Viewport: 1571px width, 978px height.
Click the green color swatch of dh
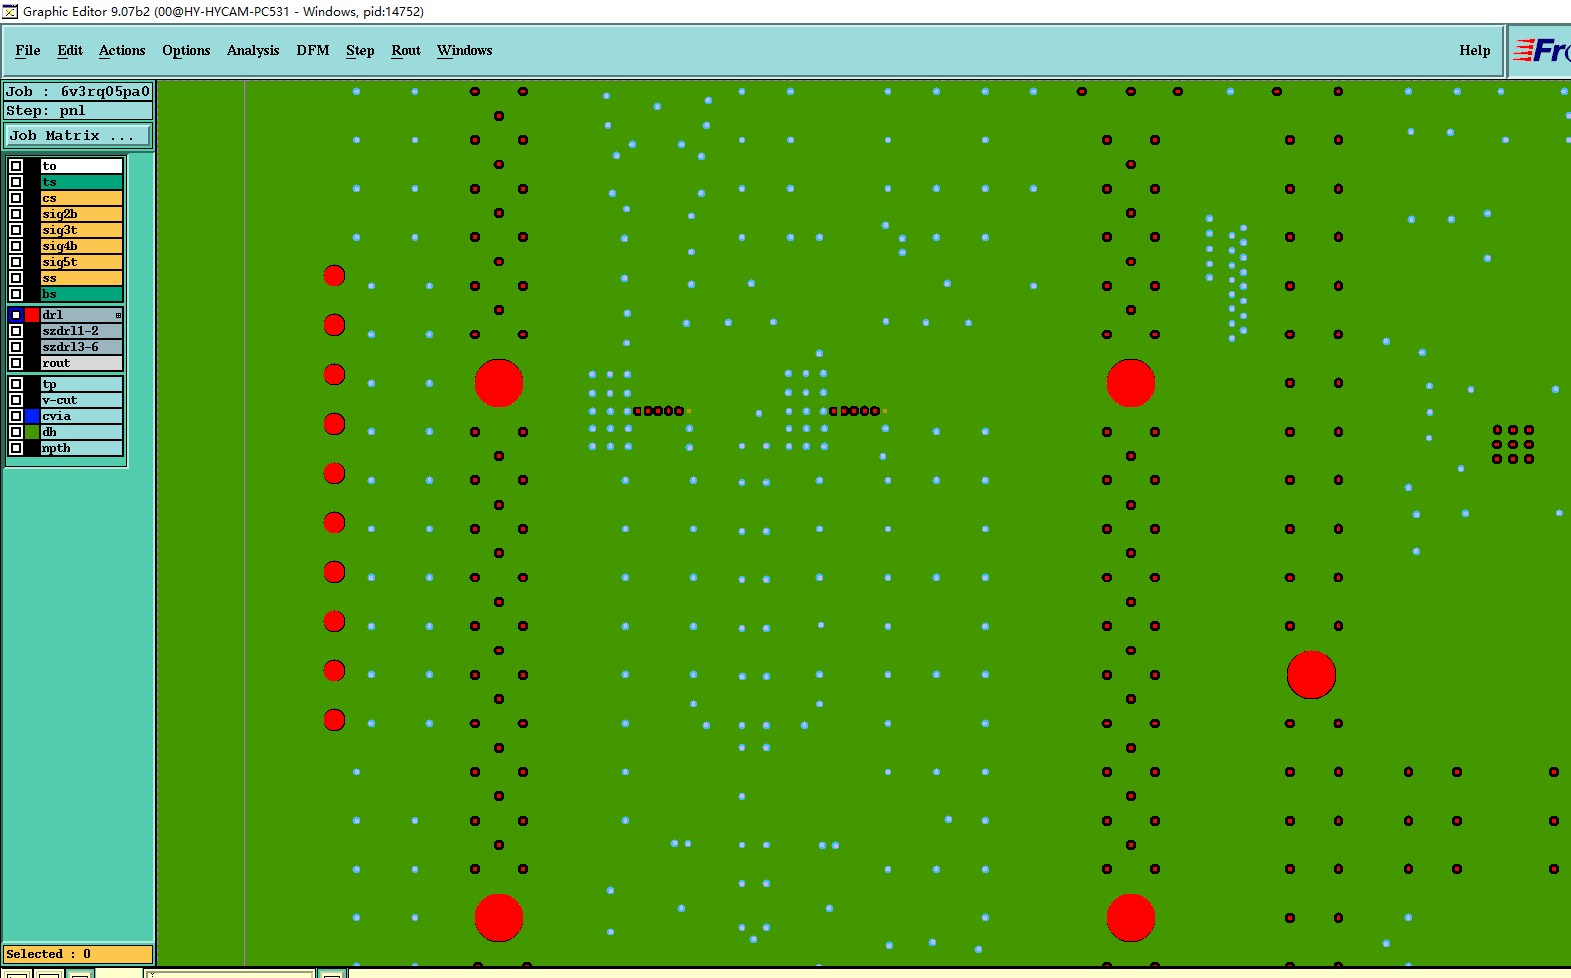32,432
